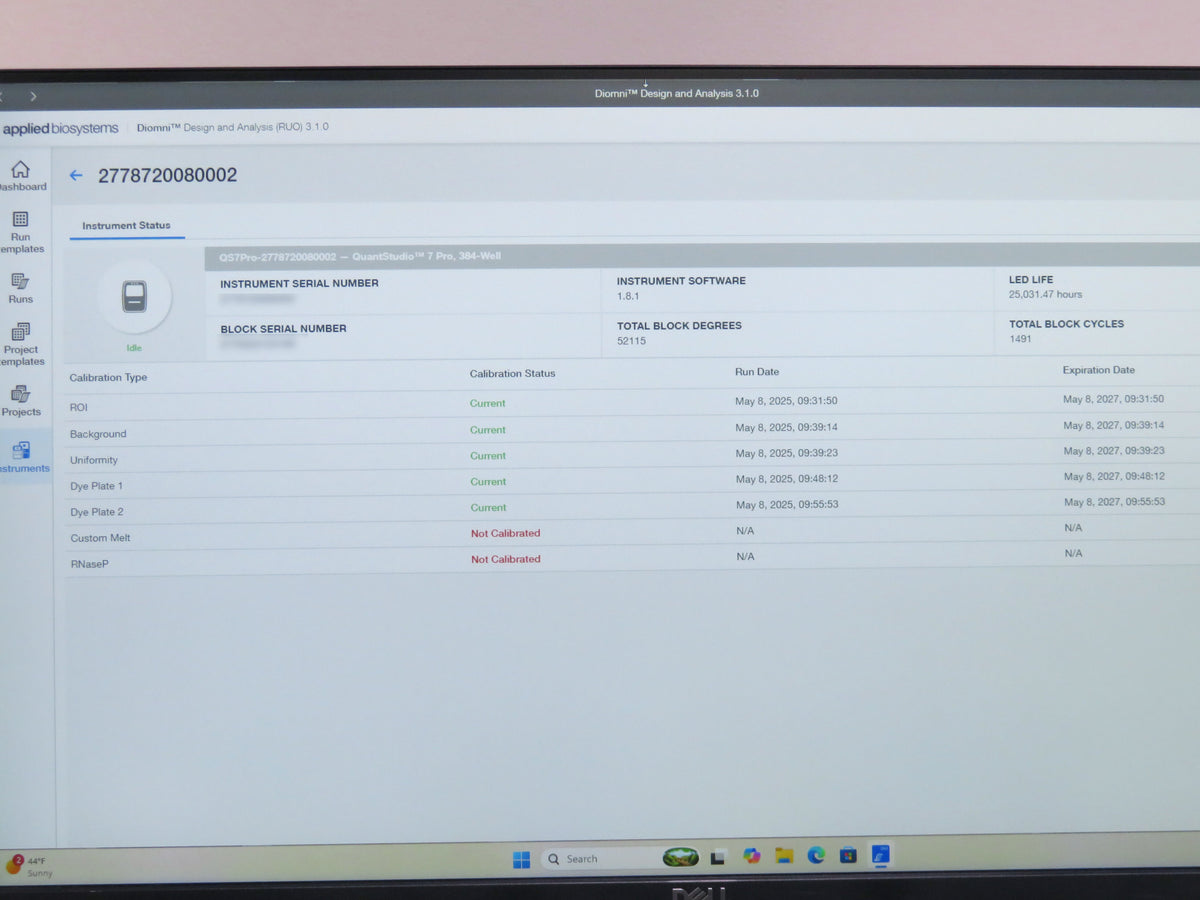Open the Windows Start menu
Image resolution: width=1200 pixels, height=900 pixels.
(521, 859)
